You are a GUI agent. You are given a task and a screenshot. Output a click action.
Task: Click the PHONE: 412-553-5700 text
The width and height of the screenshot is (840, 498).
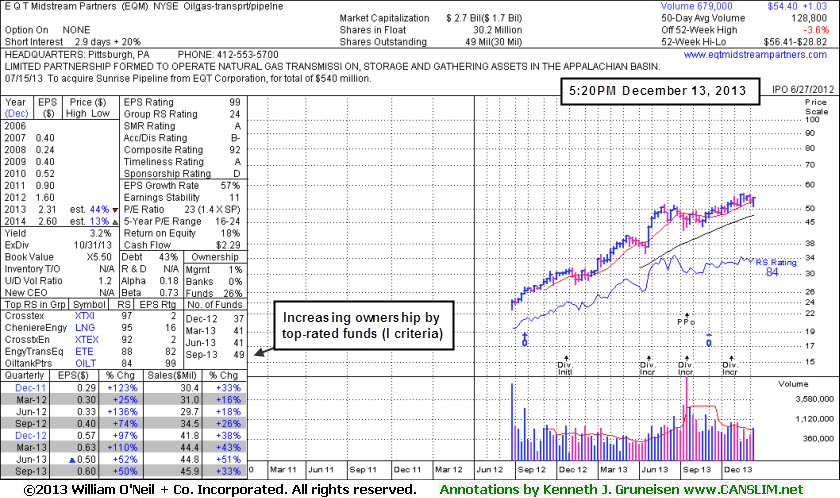click(228, 55)
